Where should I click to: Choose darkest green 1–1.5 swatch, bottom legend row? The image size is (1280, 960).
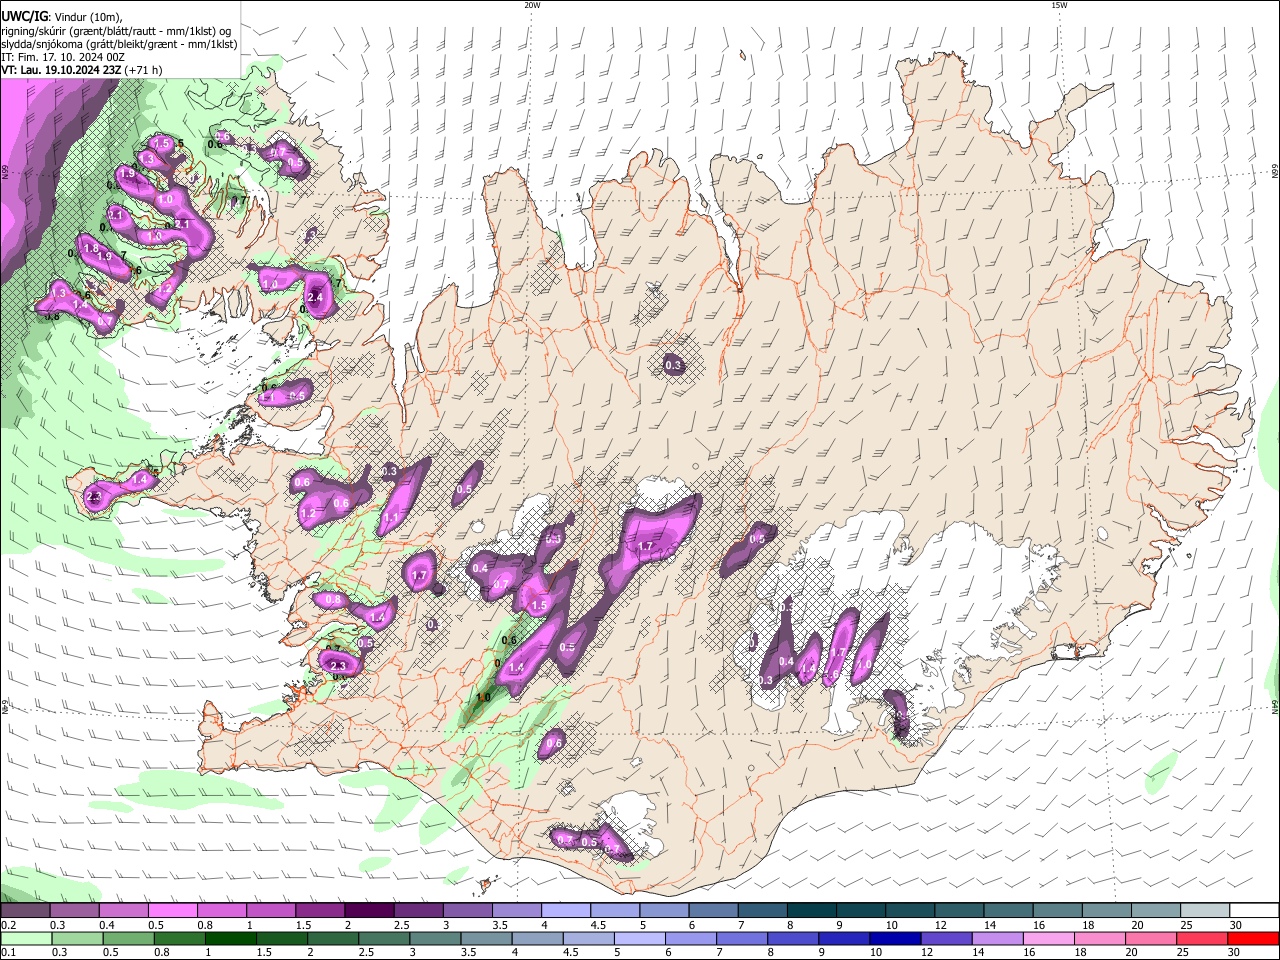click(x=230, y=938)
